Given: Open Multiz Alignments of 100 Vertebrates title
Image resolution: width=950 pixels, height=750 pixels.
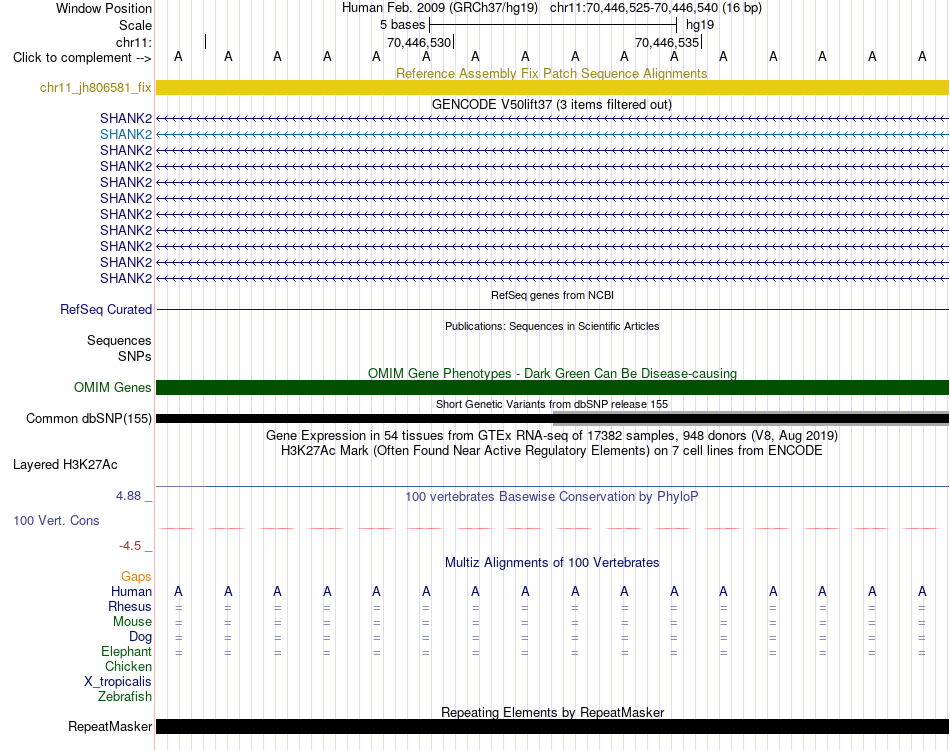Looking at the screenshot, I should 552,562.
